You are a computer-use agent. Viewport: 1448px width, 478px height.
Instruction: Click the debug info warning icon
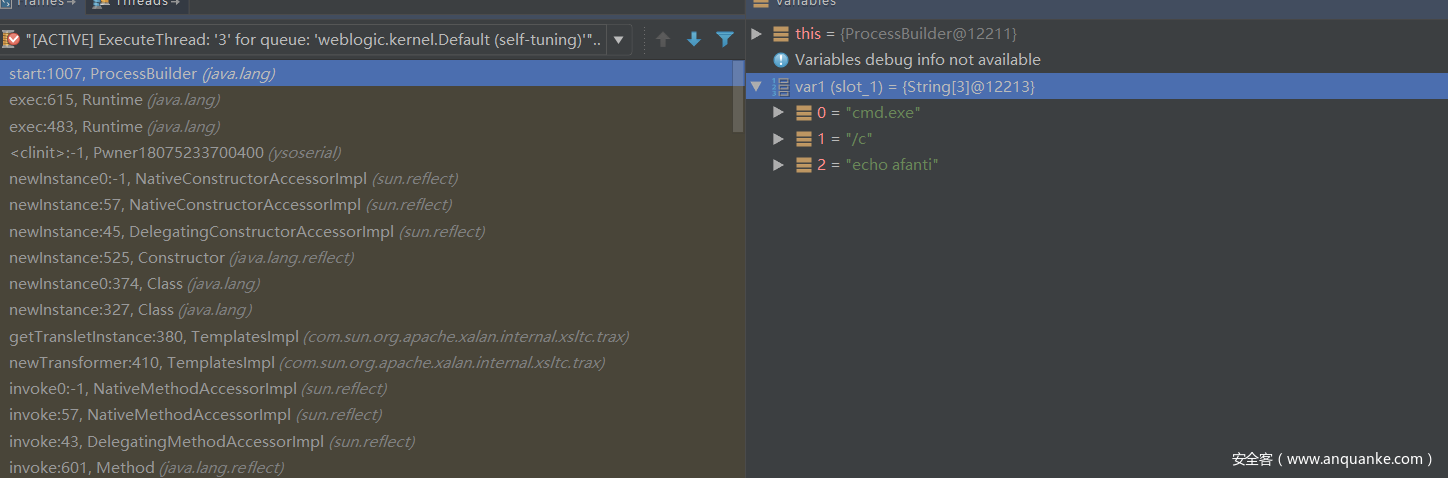point(781,60)
